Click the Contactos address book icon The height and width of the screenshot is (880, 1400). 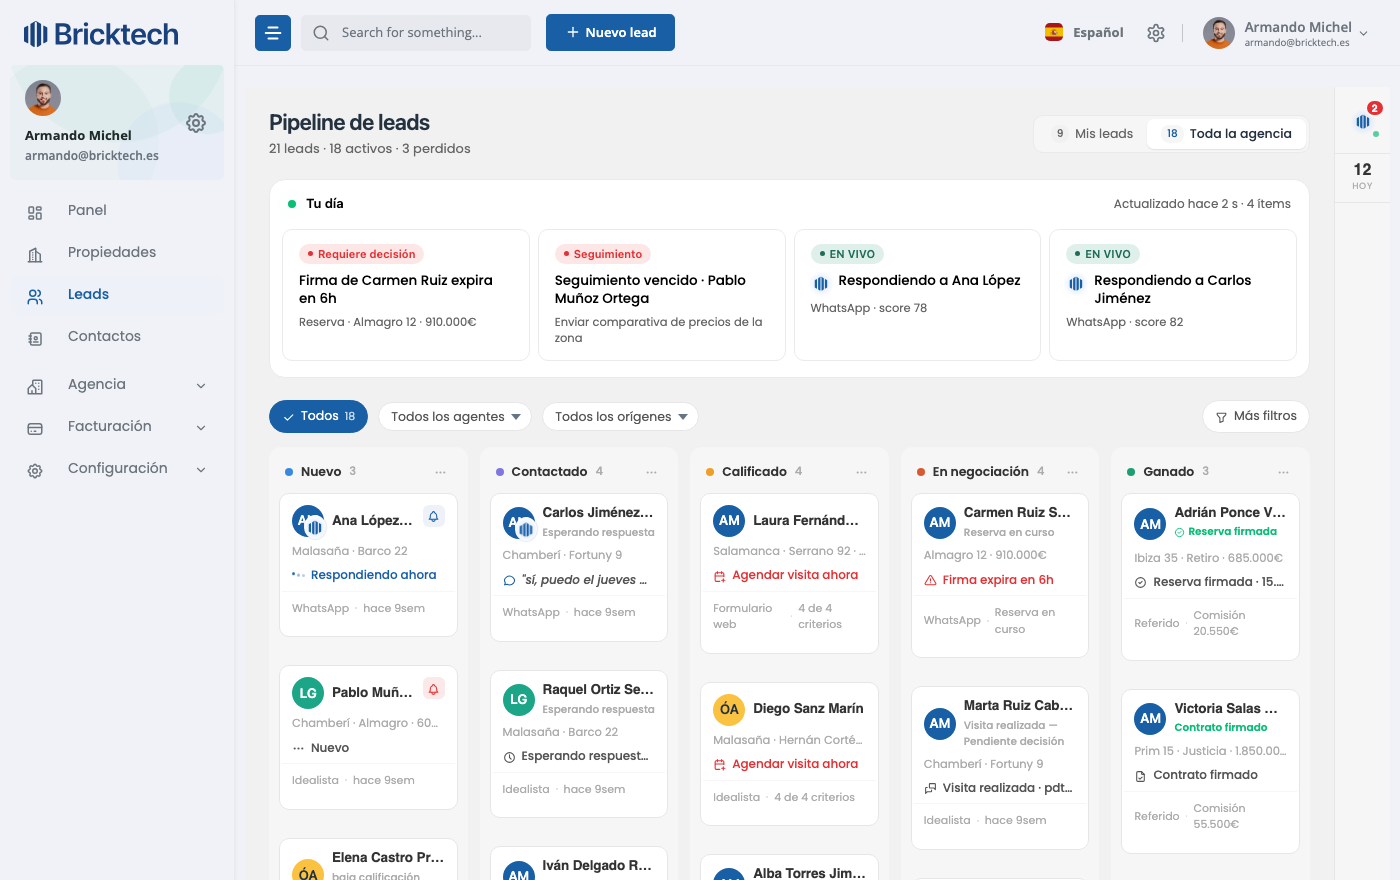(35, 338)
